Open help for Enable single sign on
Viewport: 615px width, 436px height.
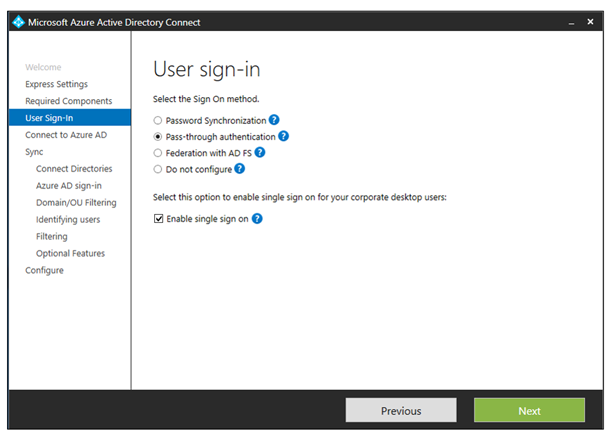coord(257,218)
